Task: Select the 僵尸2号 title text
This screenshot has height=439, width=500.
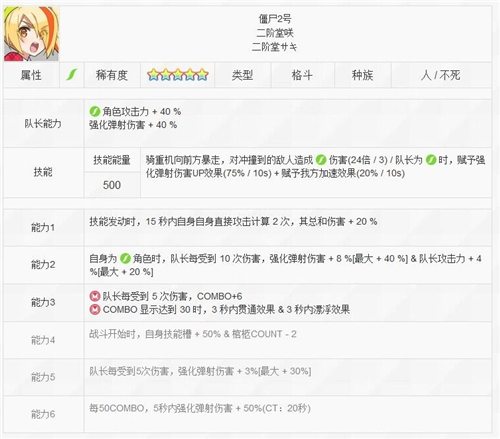Action: [x=275, y=19]
